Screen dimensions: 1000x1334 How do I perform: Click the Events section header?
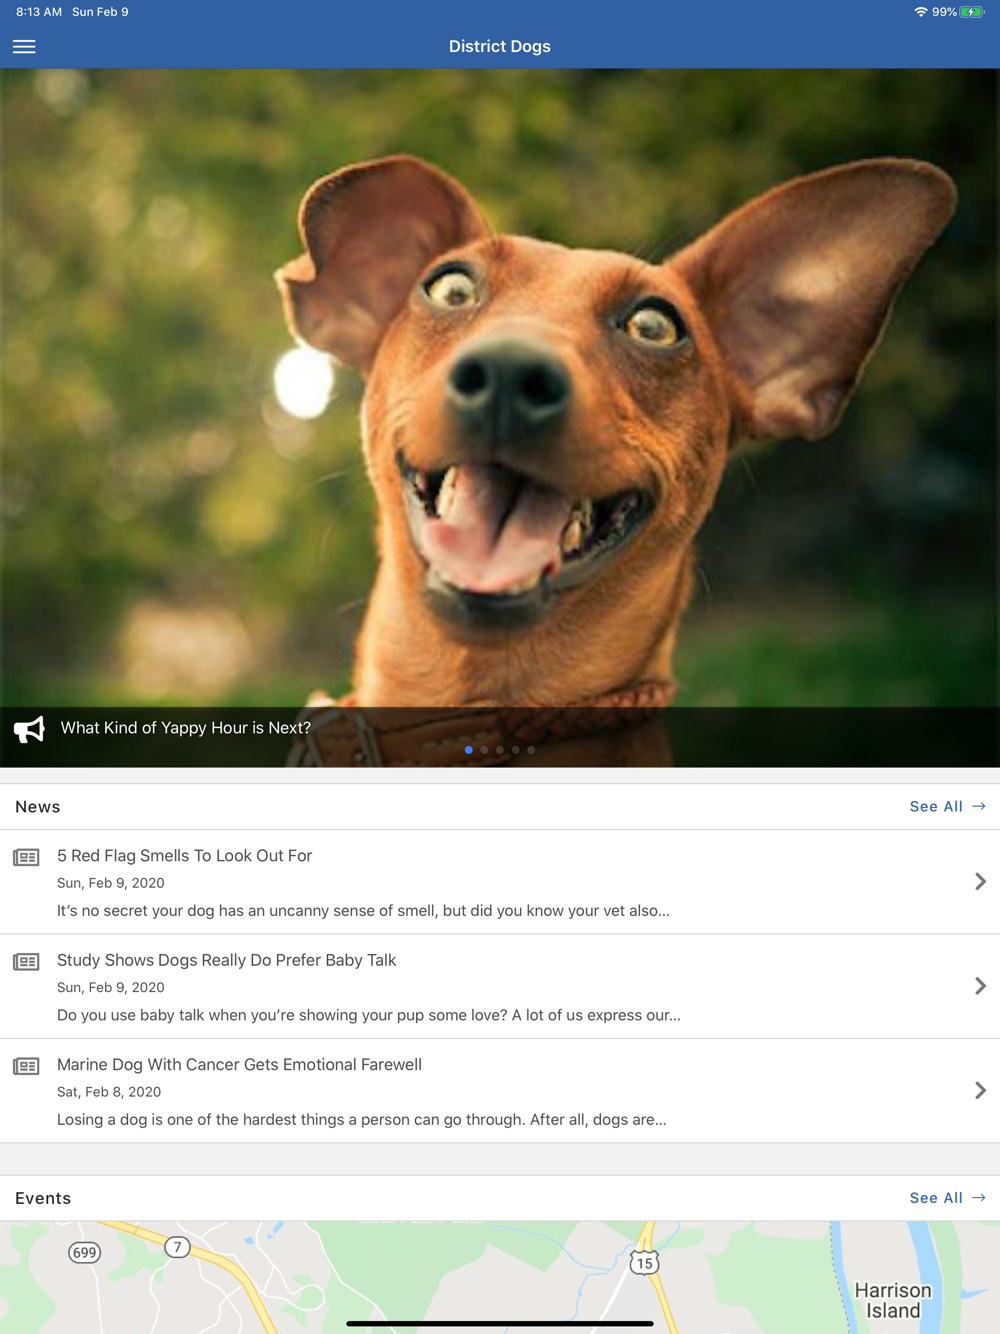[x=43, y=1198]
